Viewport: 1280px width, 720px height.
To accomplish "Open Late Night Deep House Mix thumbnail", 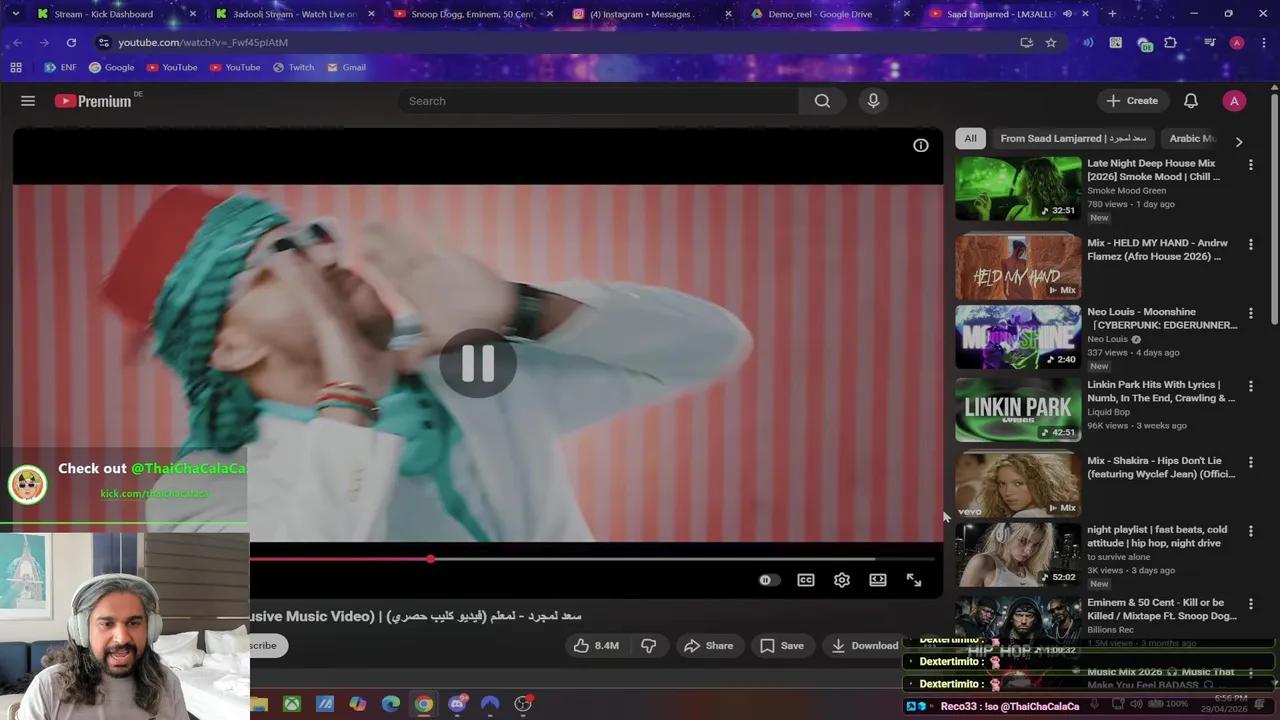I will pos(1018,188).
